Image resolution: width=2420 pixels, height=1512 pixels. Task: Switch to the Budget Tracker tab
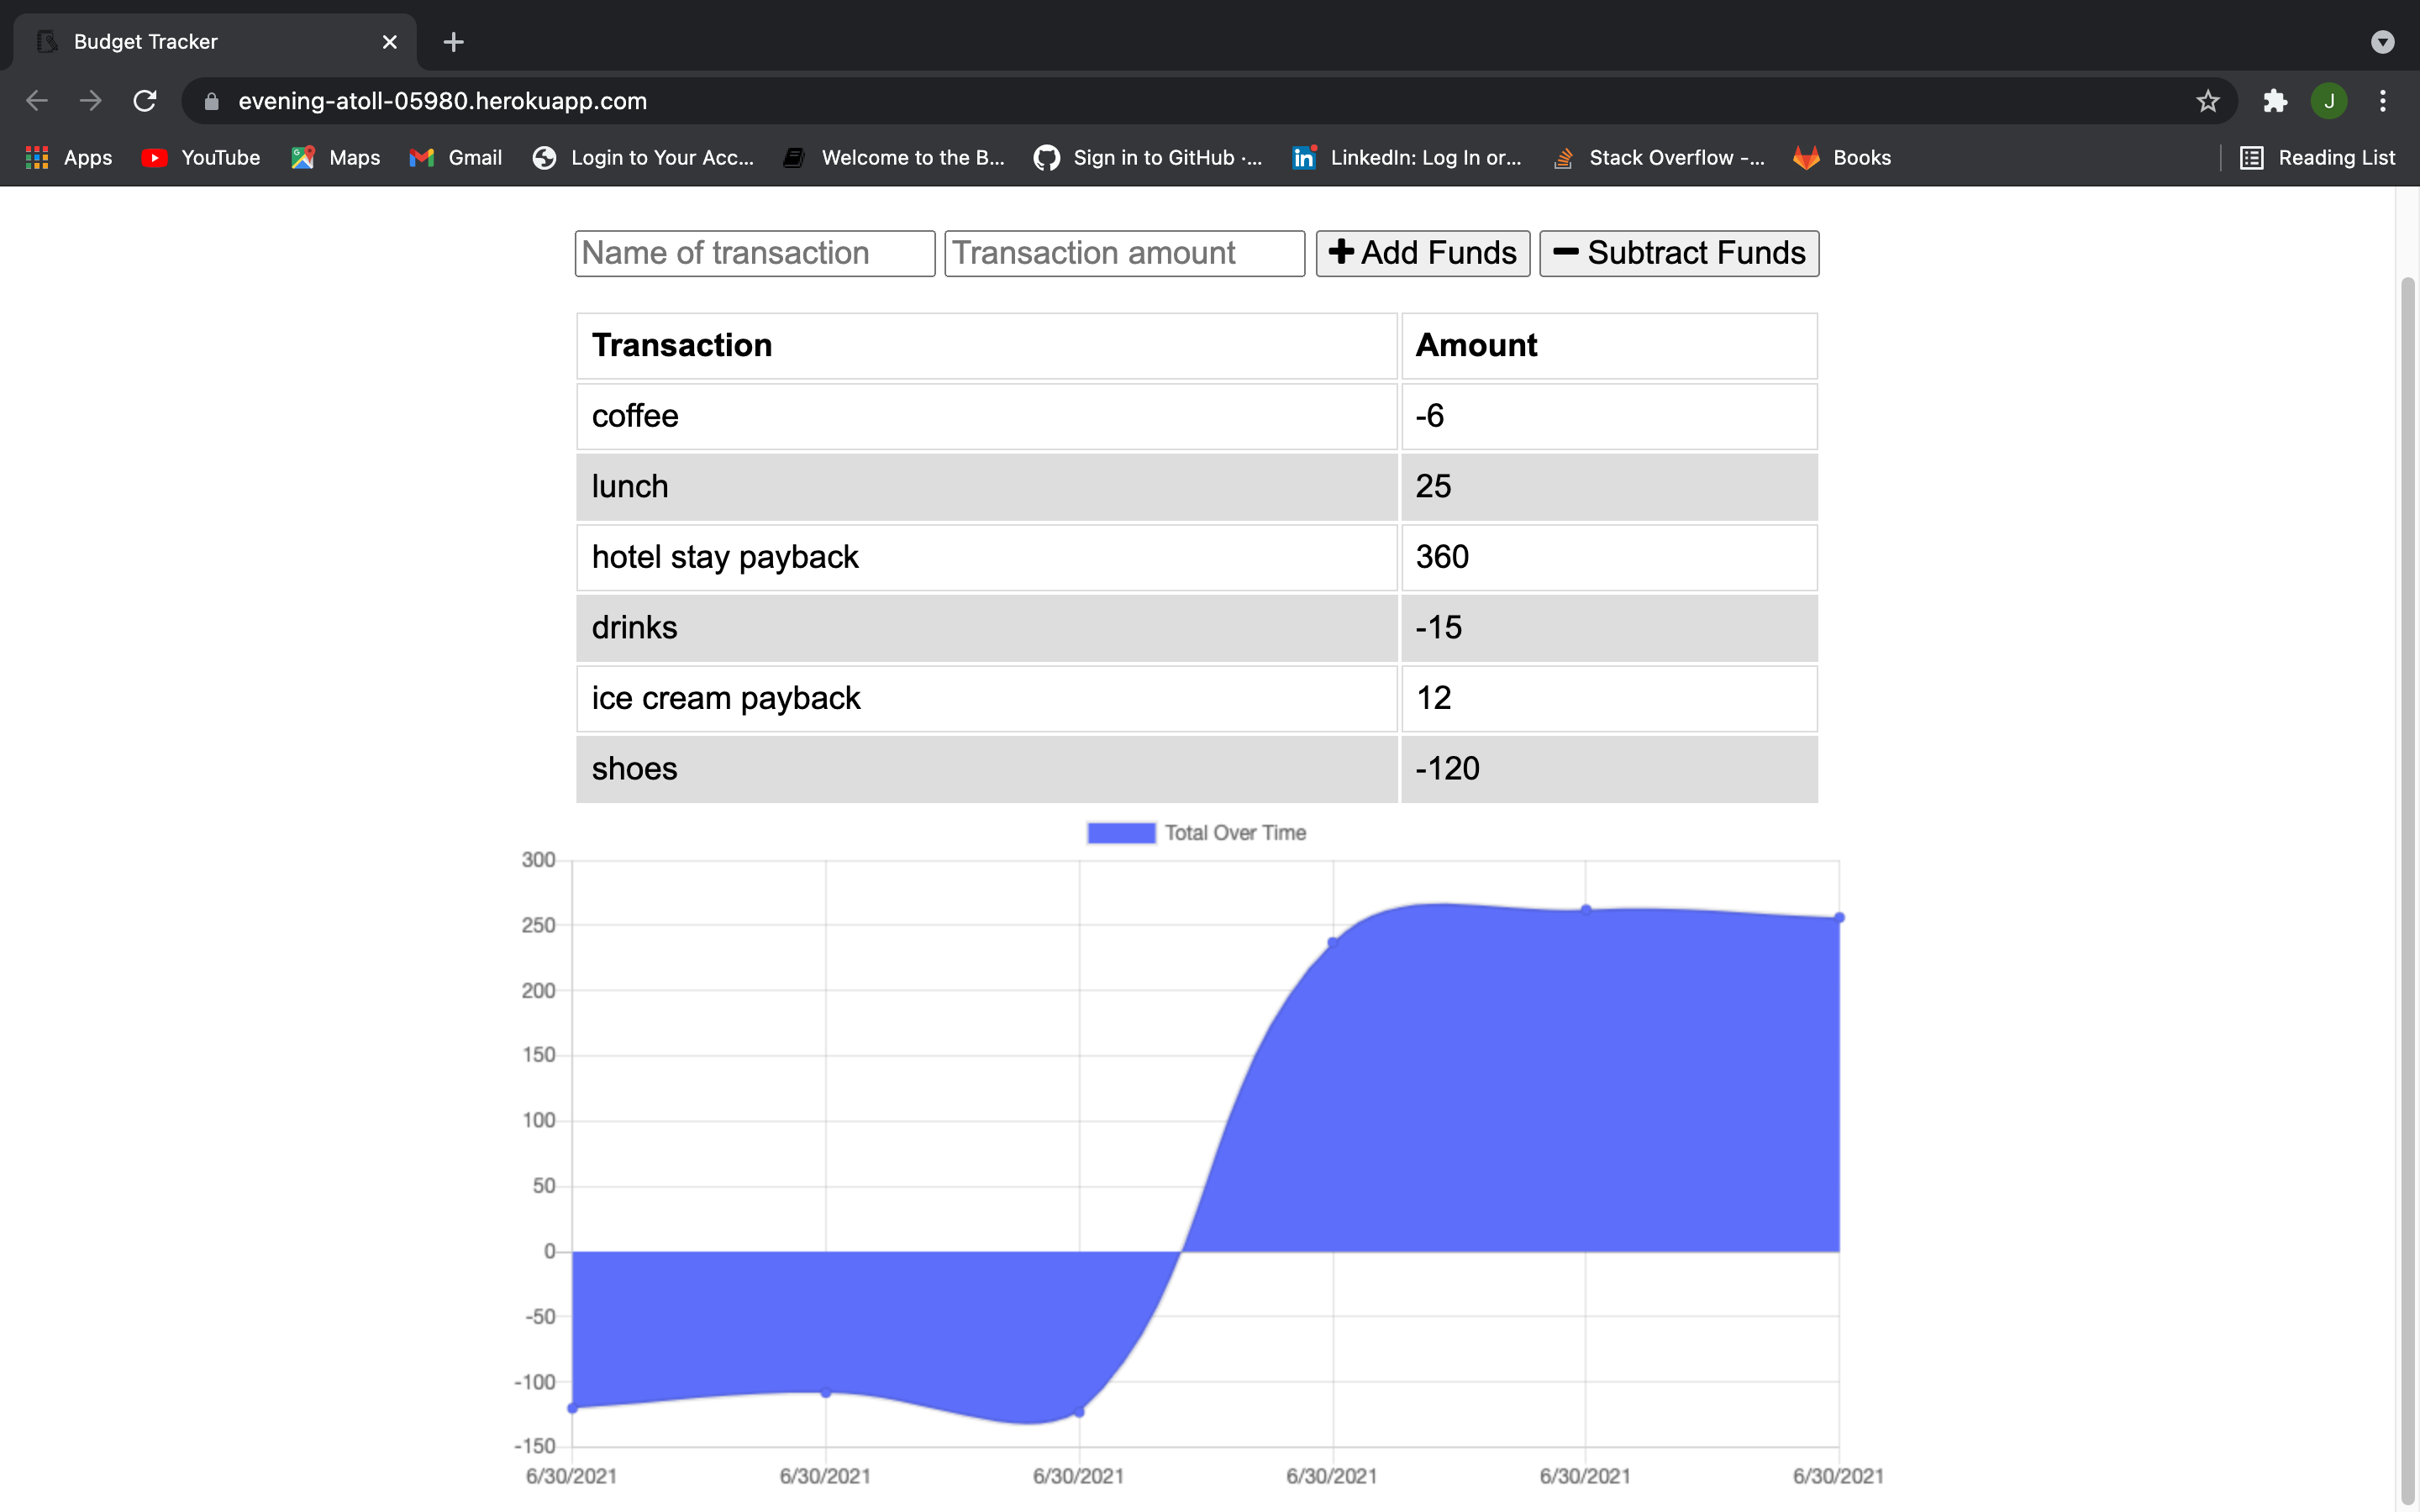coord(215,42)
